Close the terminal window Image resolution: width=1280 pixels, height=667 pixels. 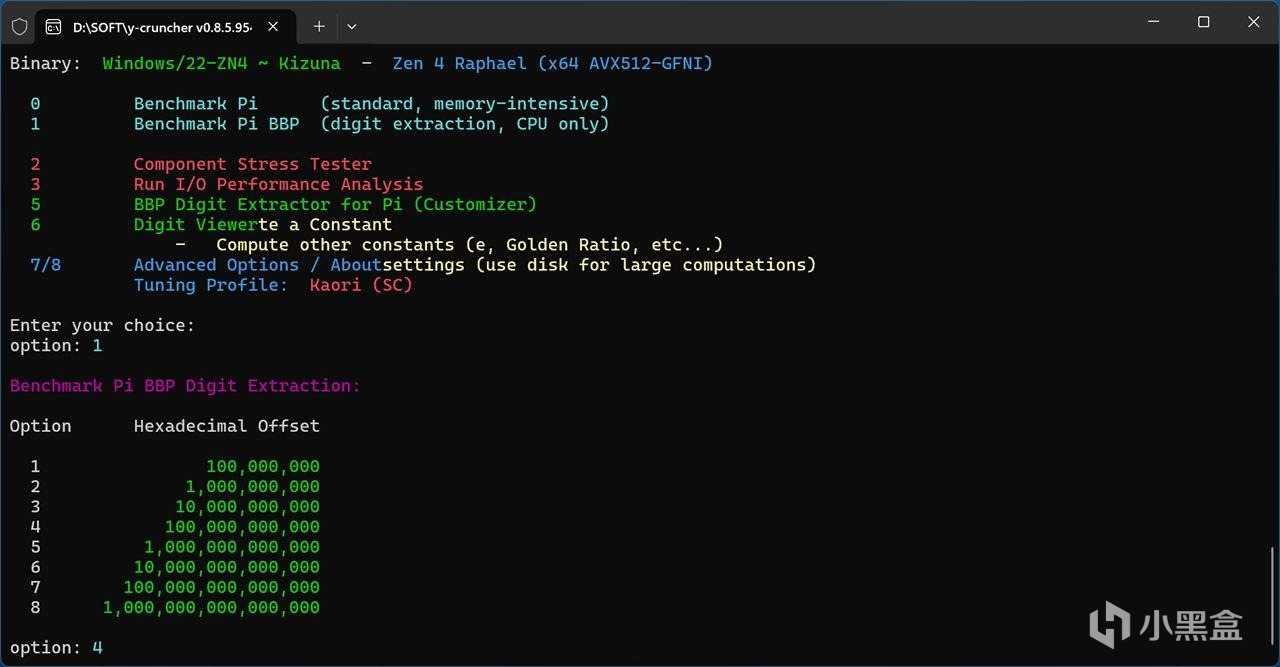1254,22
